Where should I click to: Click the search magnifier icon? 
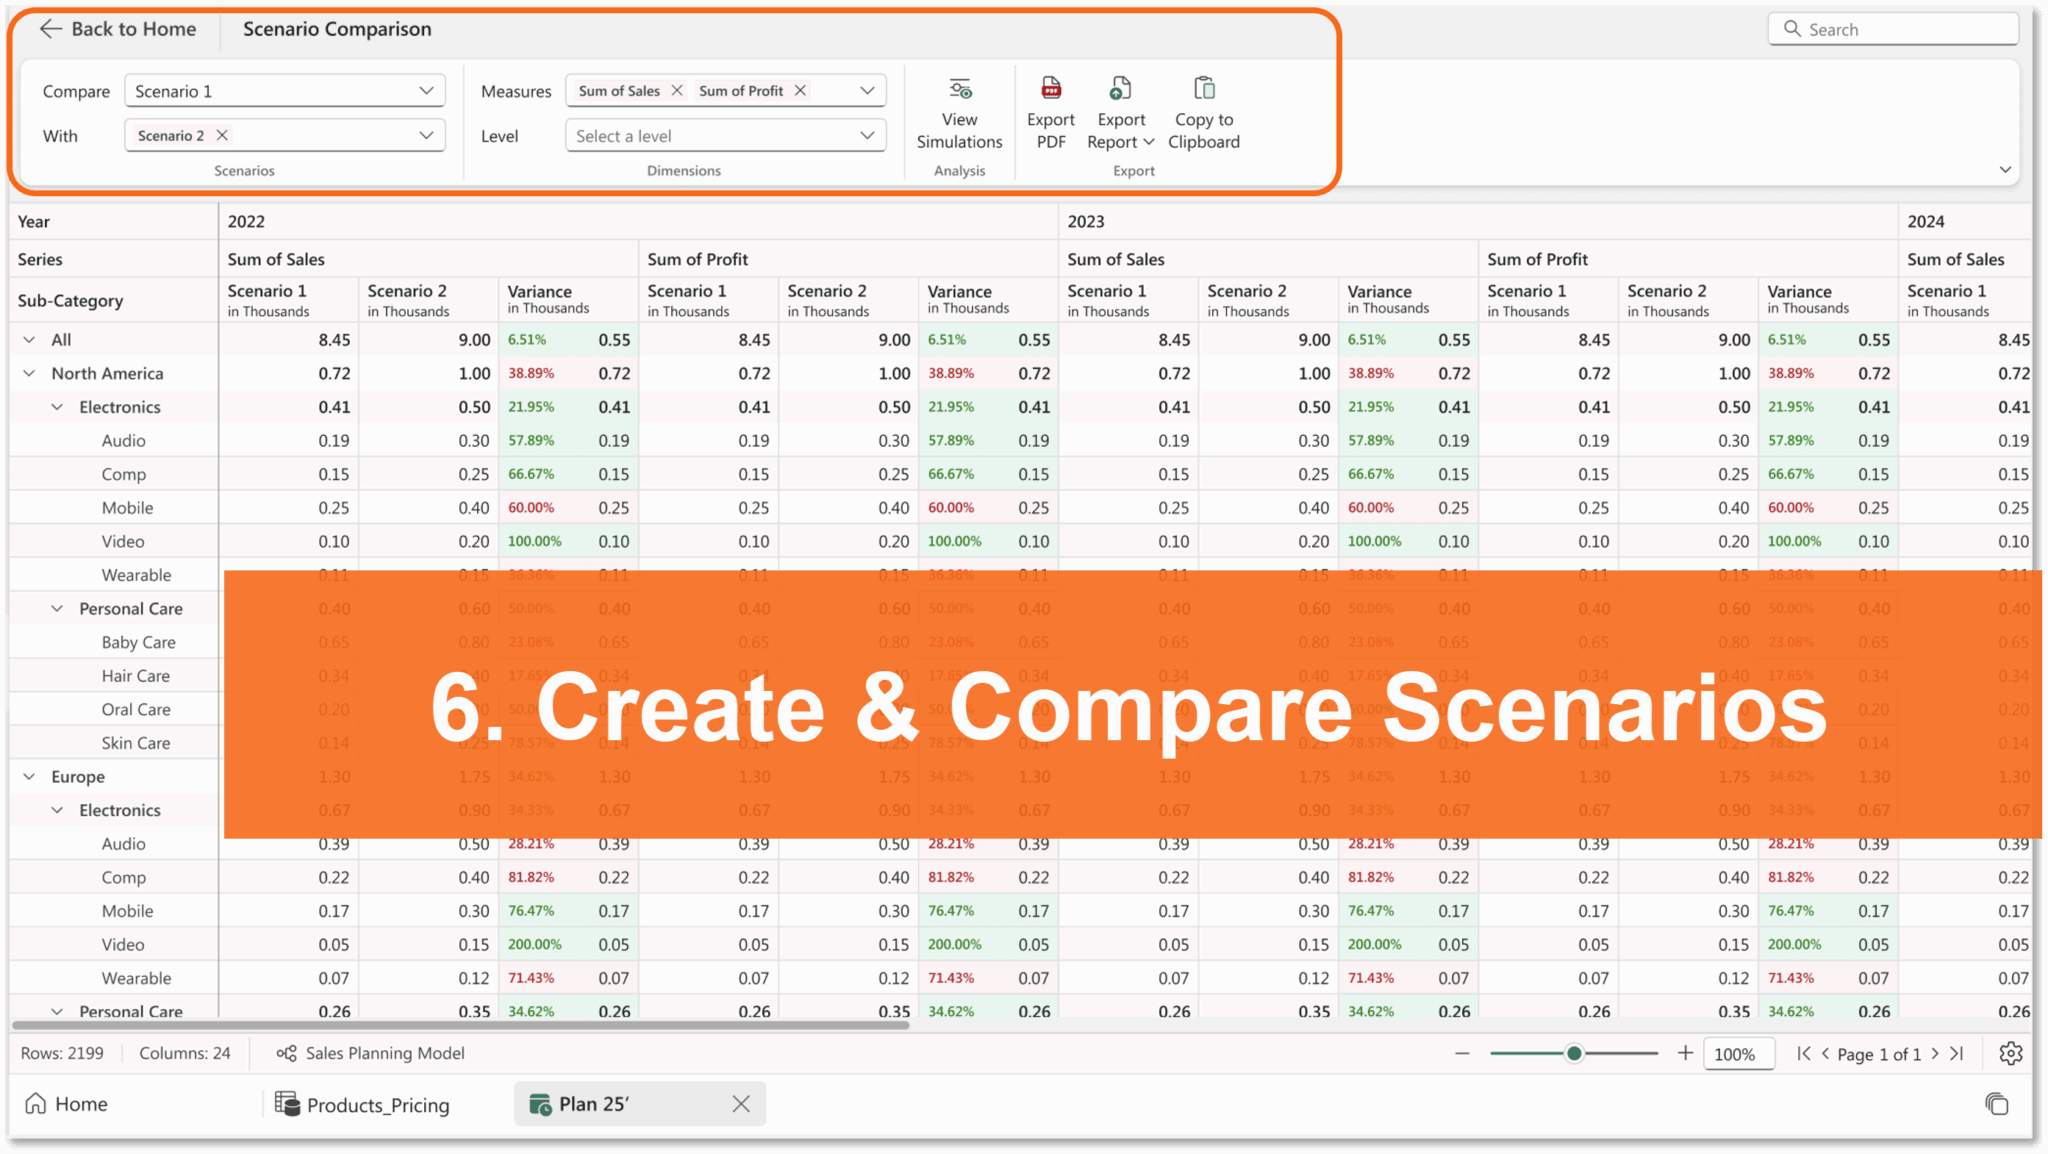click(x=1793, y=28)
